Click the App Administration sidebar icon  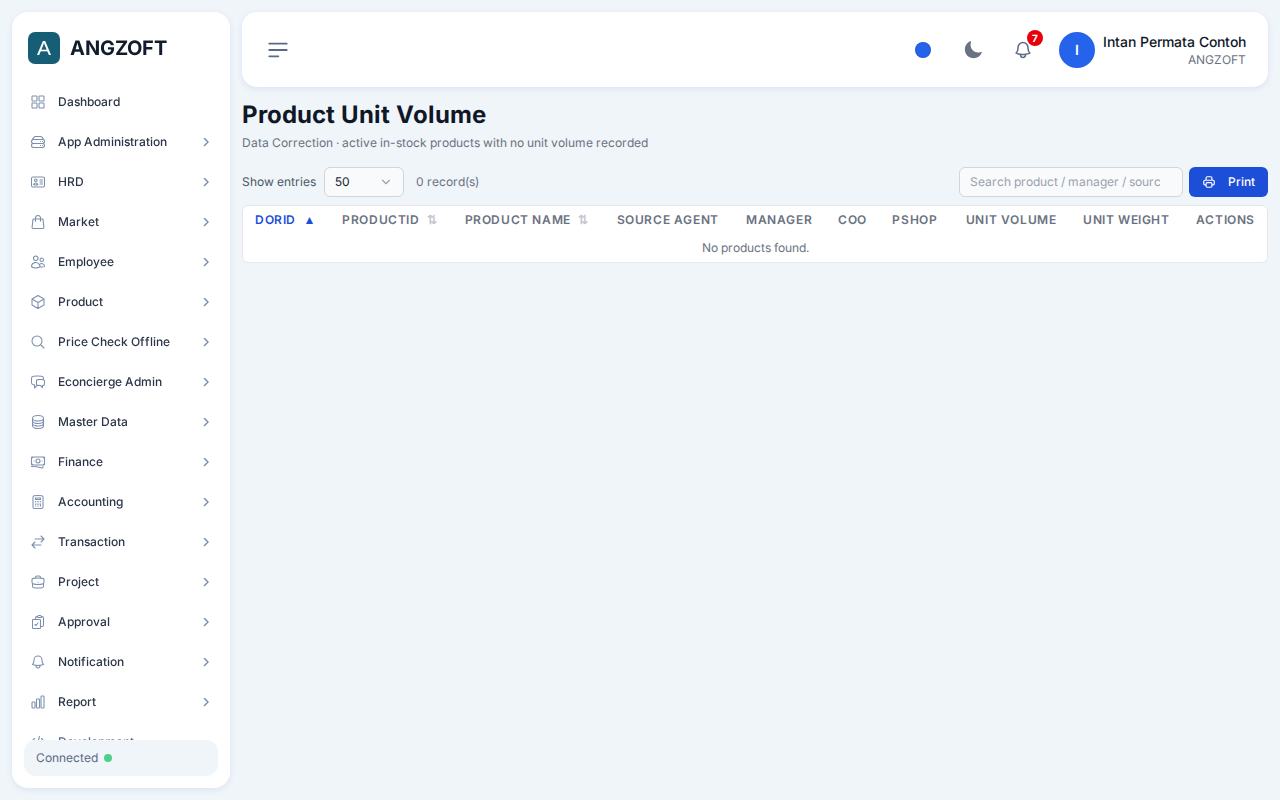tap(38, 142)
